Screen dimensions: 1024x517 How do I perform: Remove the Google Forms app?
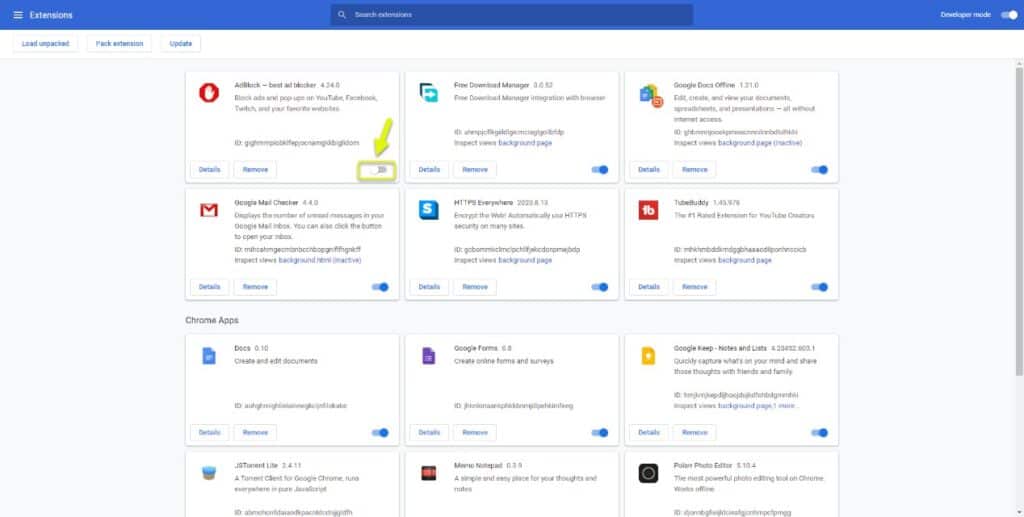click(x=475, y=432)
